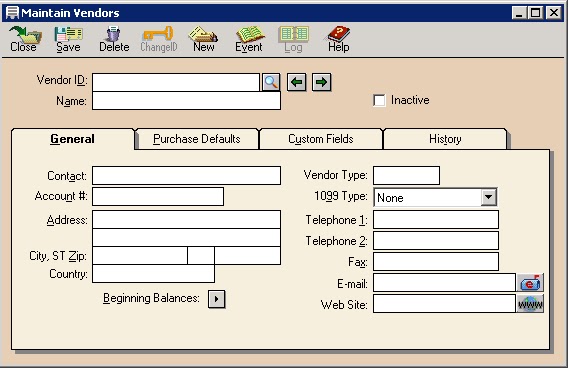Click into the Name field
Screen dimensions: 568x368
(x=187, y=100)
